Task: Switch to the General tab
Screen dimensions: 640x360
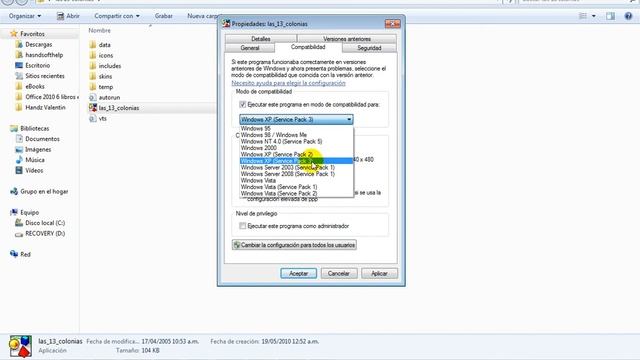Action: coord(250,48)
